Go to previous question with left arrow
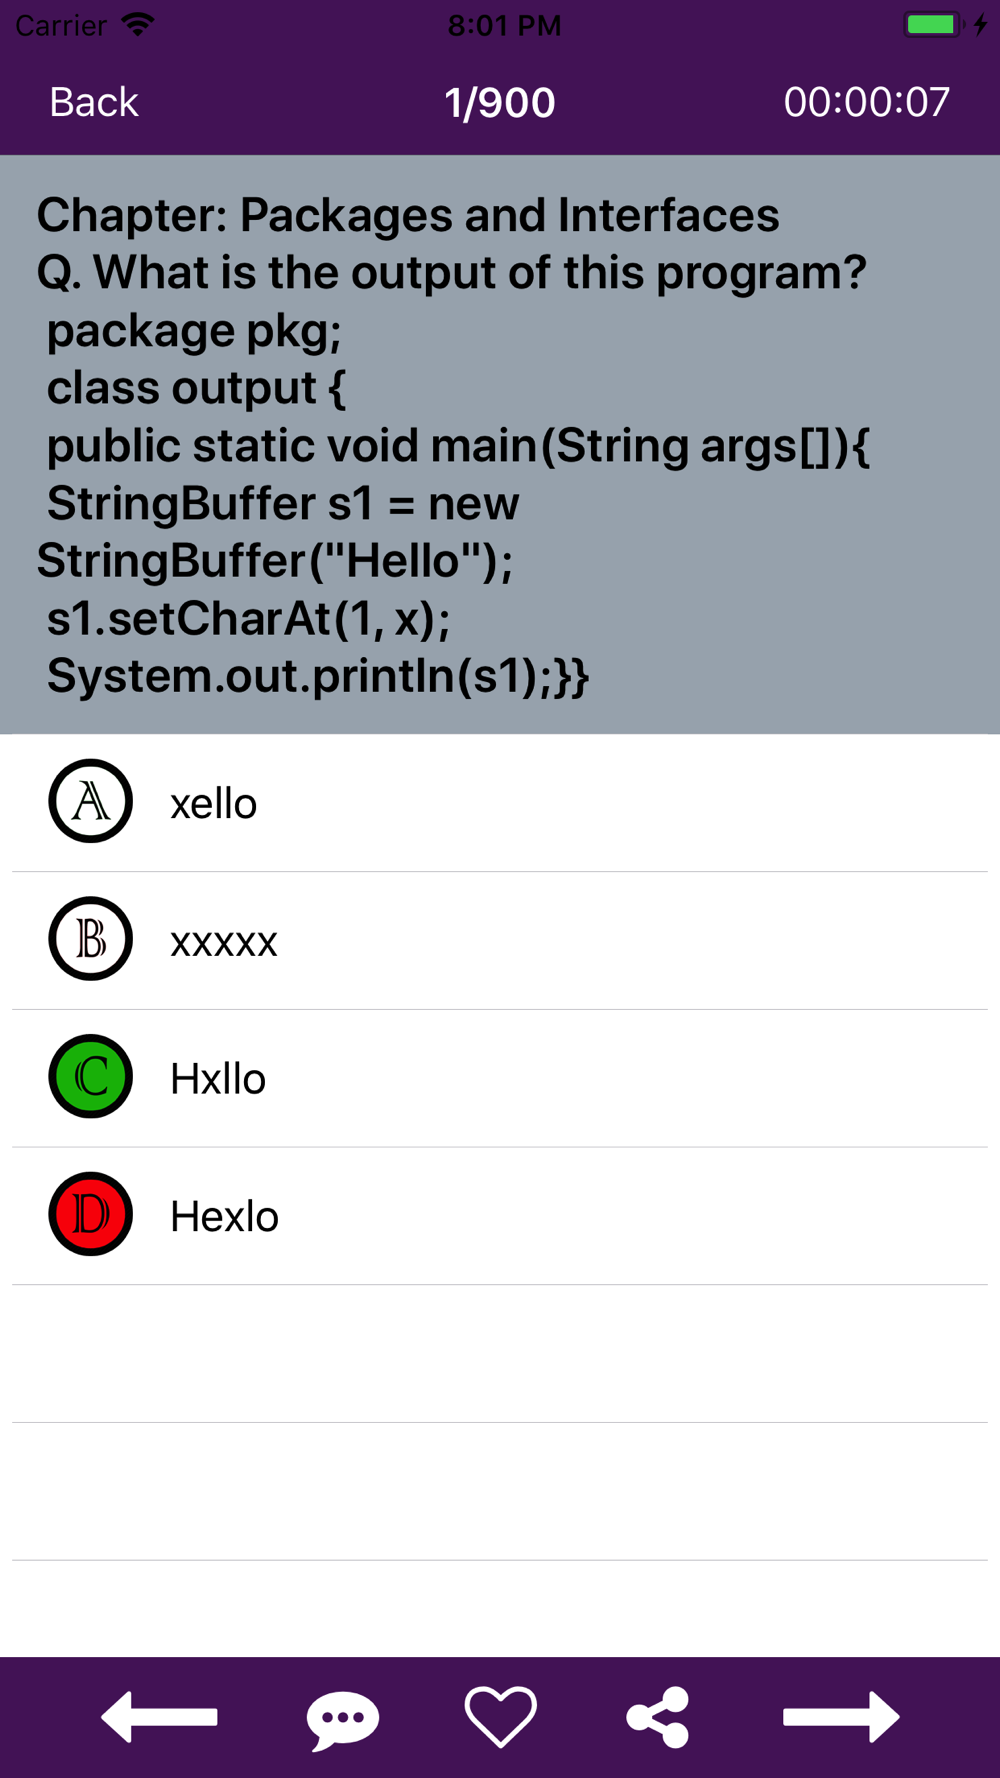 pos(159,1717)
